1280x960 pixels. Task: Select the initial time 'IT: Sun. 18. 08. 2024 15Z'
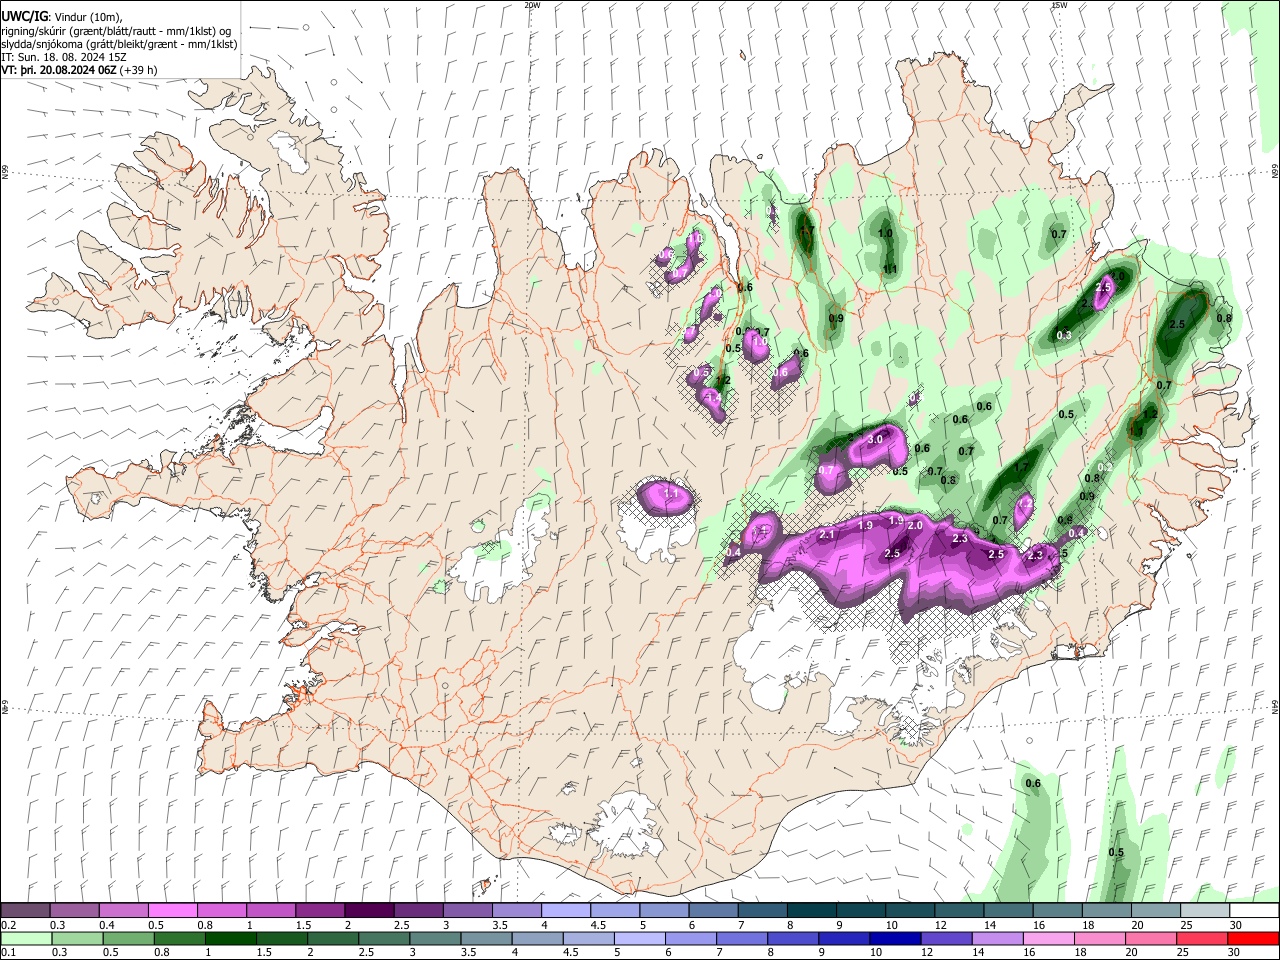click(x=64, y=57)
